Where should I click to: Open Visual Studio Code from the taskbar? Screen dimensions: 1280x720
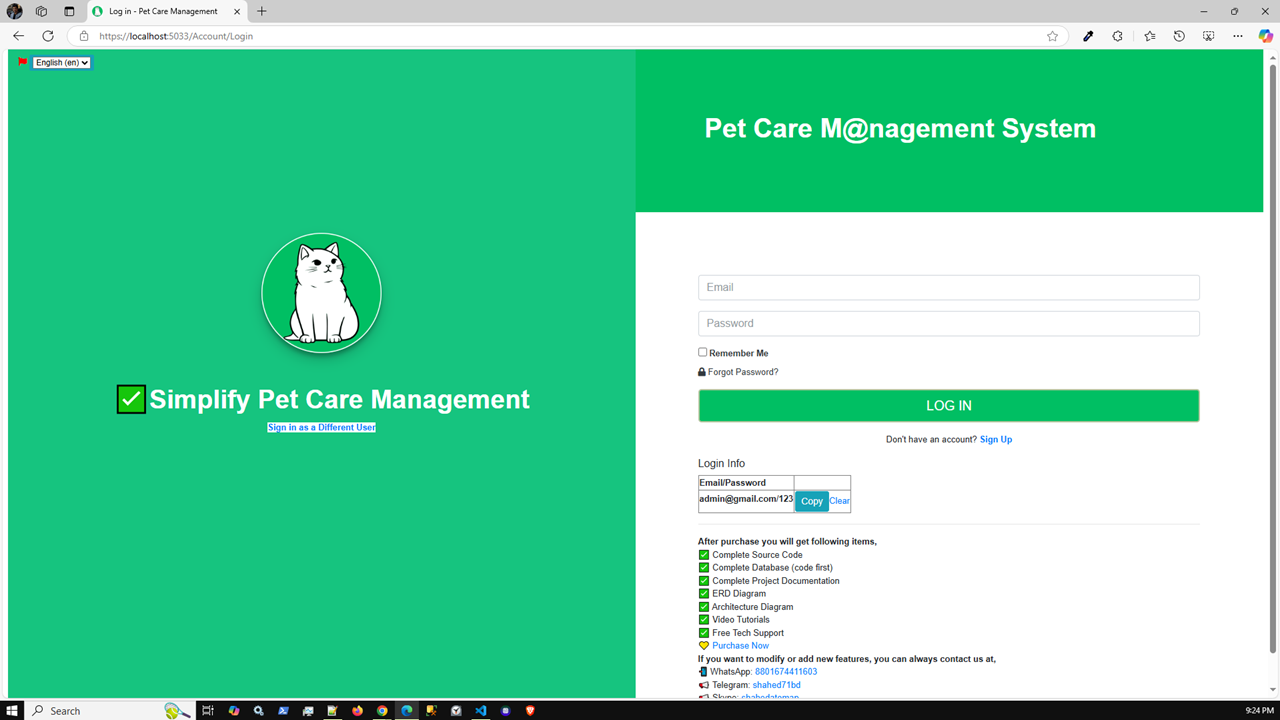[x=480, y=711]
